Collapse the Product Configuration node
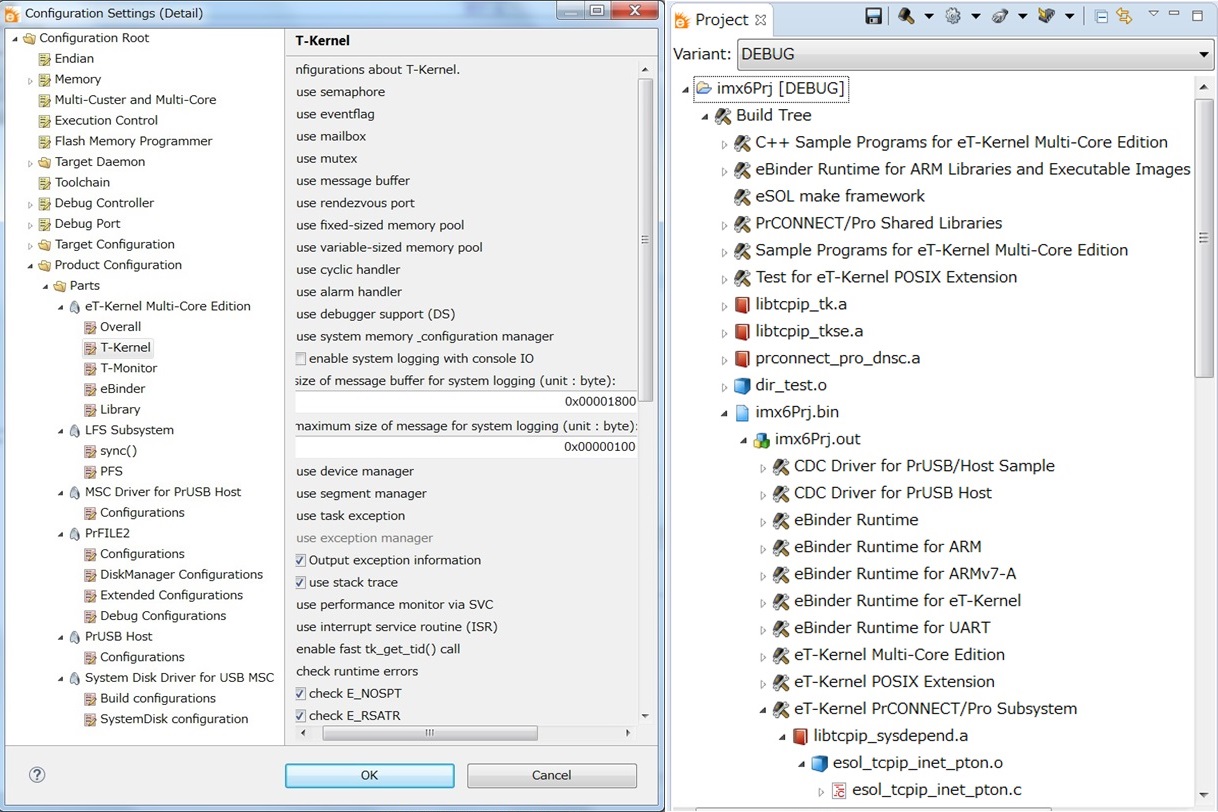Viewport: 1218px width, 812px height. click(30, 266)
